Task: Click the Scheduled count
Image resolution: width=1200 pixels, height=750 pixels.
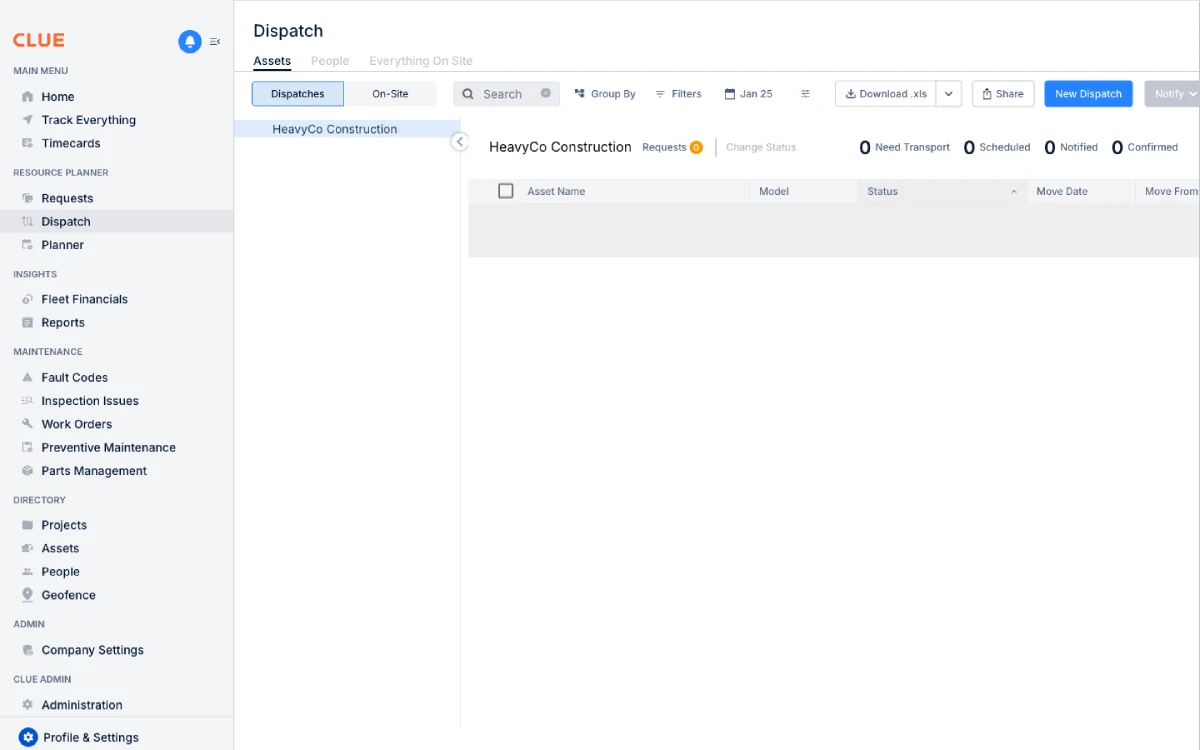Action: pyautogui.click(x=997, y=147)
